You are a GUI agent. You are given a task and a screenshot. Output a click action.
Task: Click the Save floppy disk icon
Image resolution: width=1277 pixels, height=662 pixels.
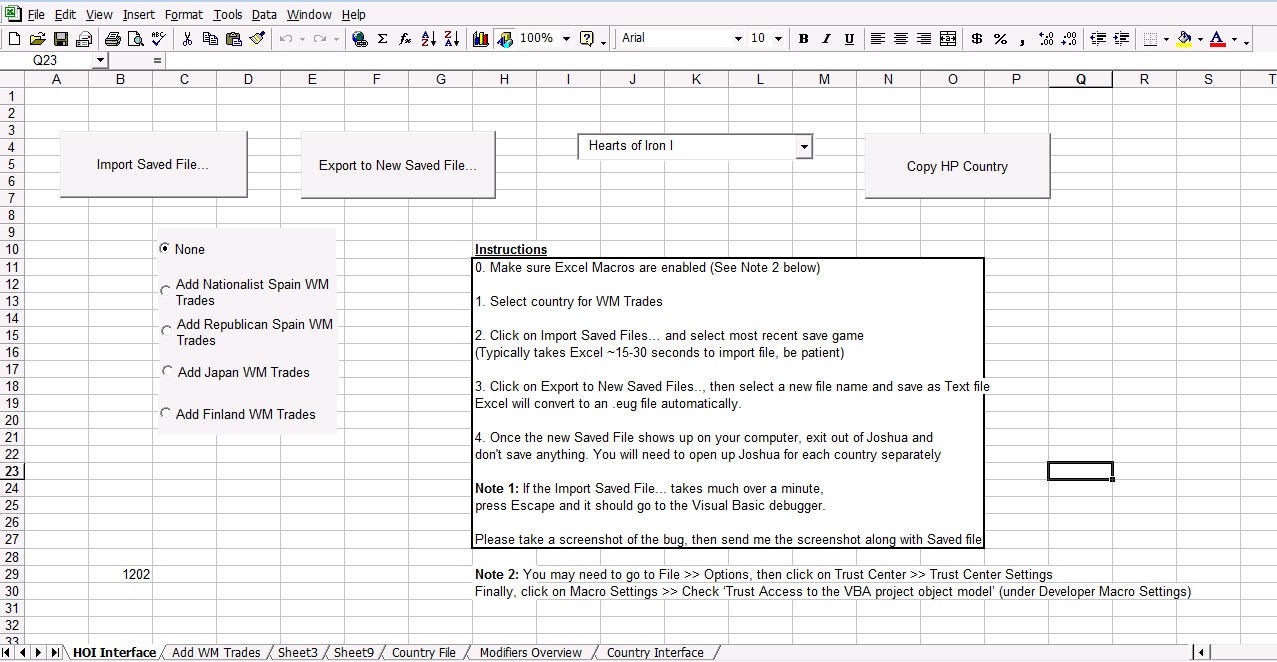coord(61,39)
